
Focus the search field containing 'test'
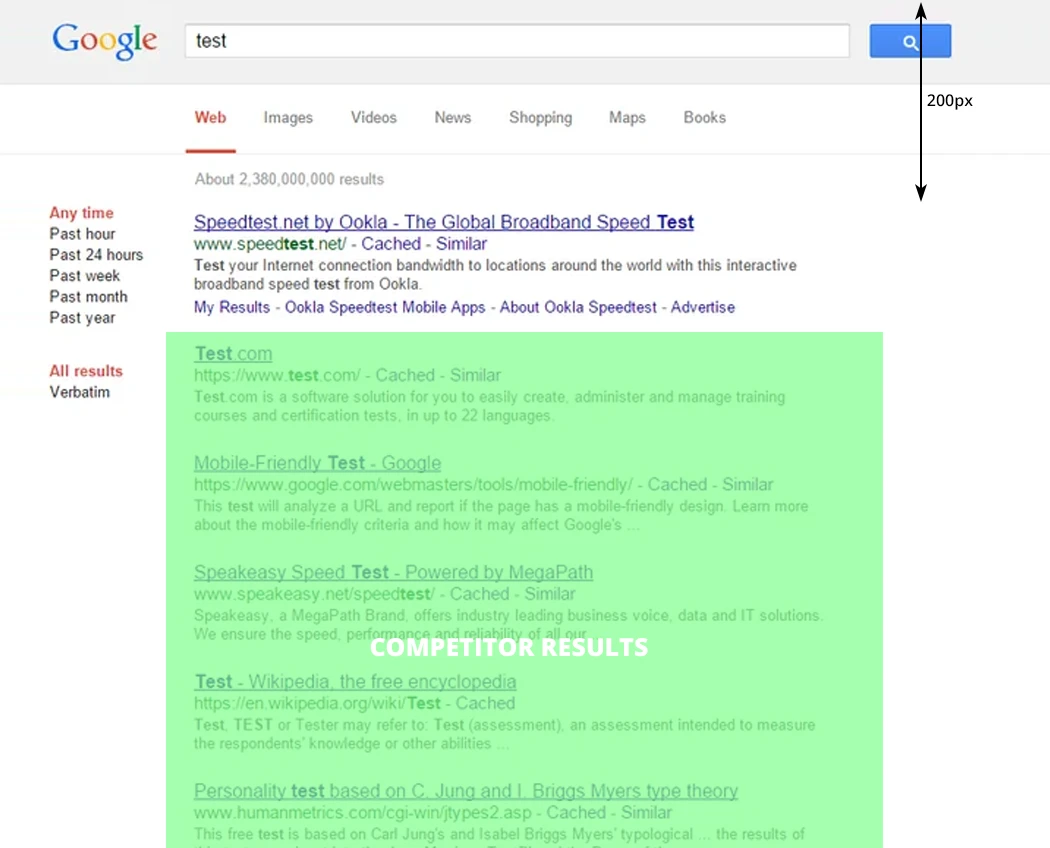[x=517, y=41]
